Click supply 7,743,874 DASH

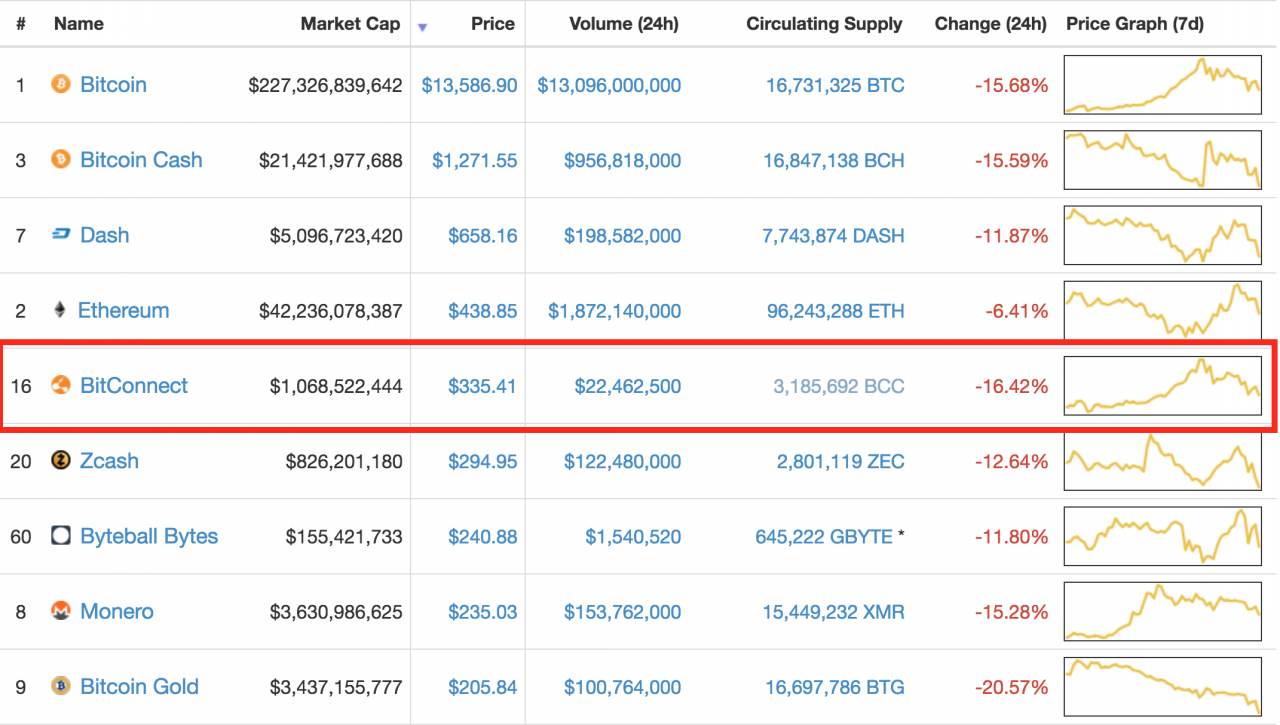[833, 236]
